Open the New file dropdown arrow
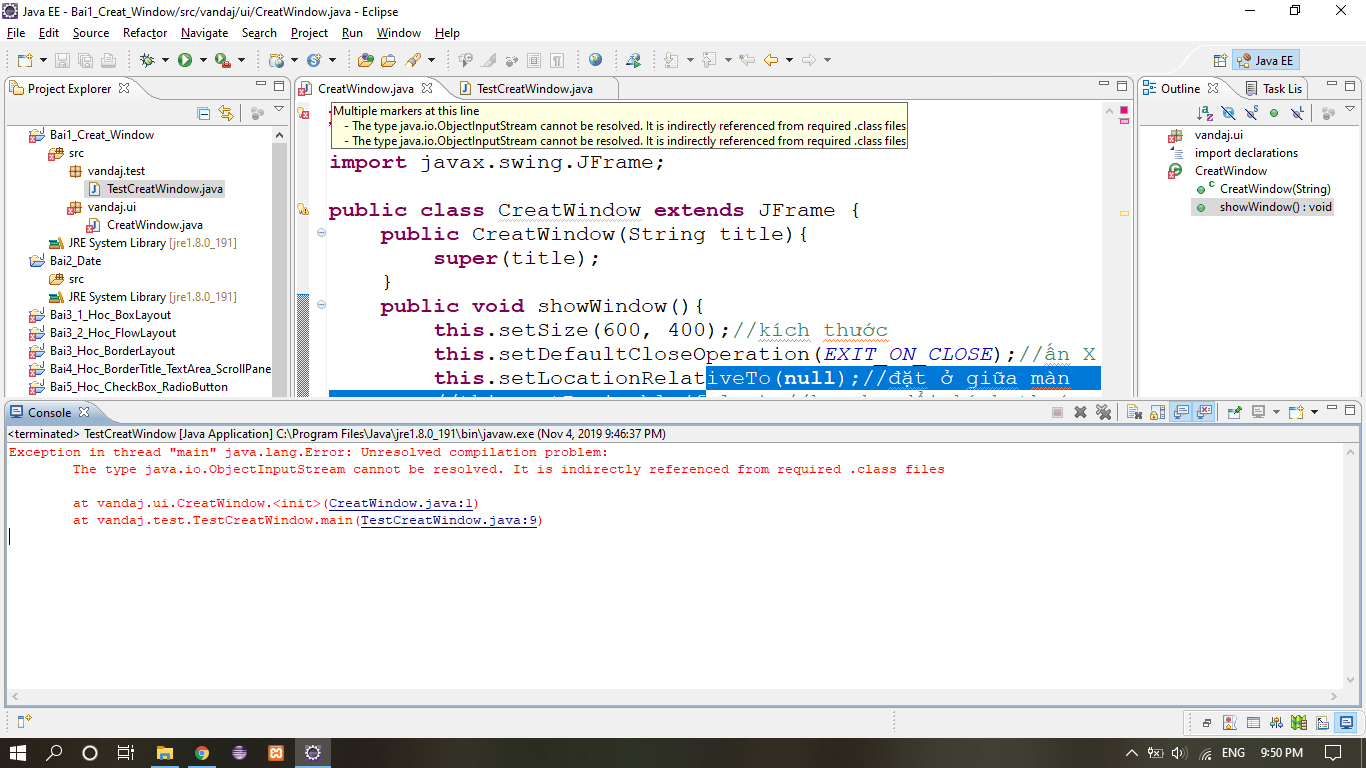The height and width of the screenshot is (768, 1366). coord(41,60)
